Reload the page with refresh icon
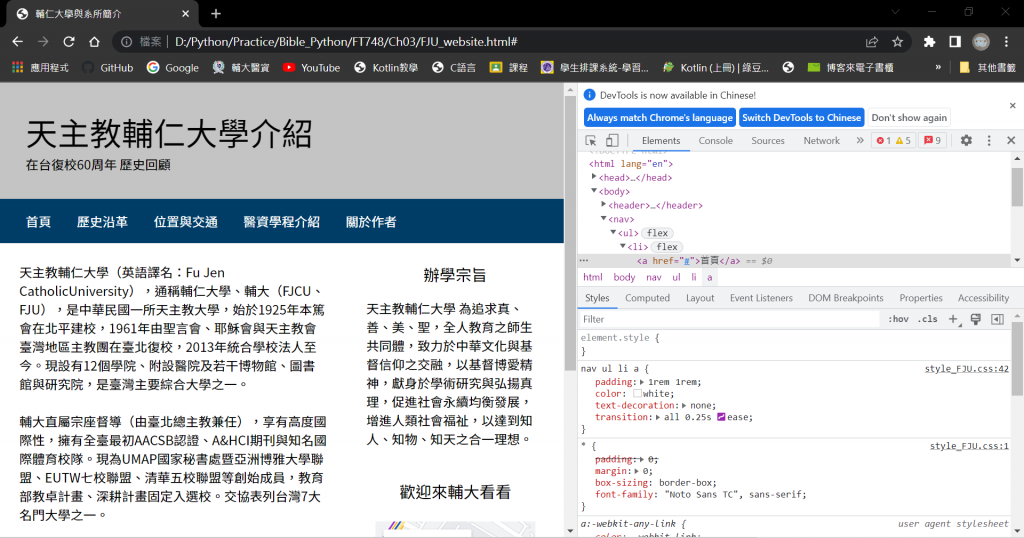The image size is (1024, 538). click(x=69, y=42)
